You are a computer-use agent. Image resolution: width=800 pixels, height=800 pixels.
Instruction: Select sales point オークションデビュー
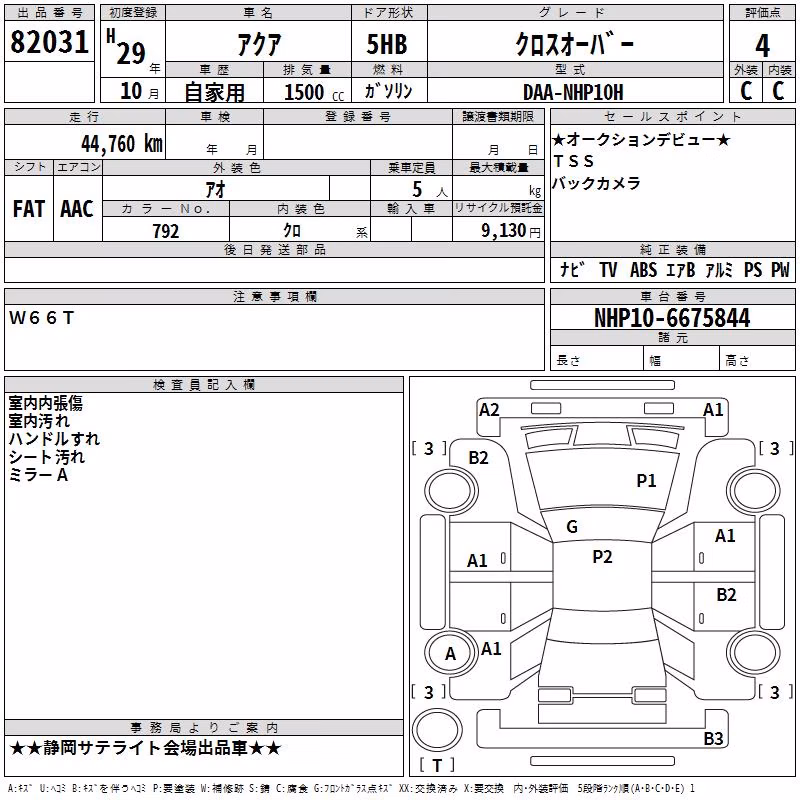pyautogui.click(x=641, y=139)
